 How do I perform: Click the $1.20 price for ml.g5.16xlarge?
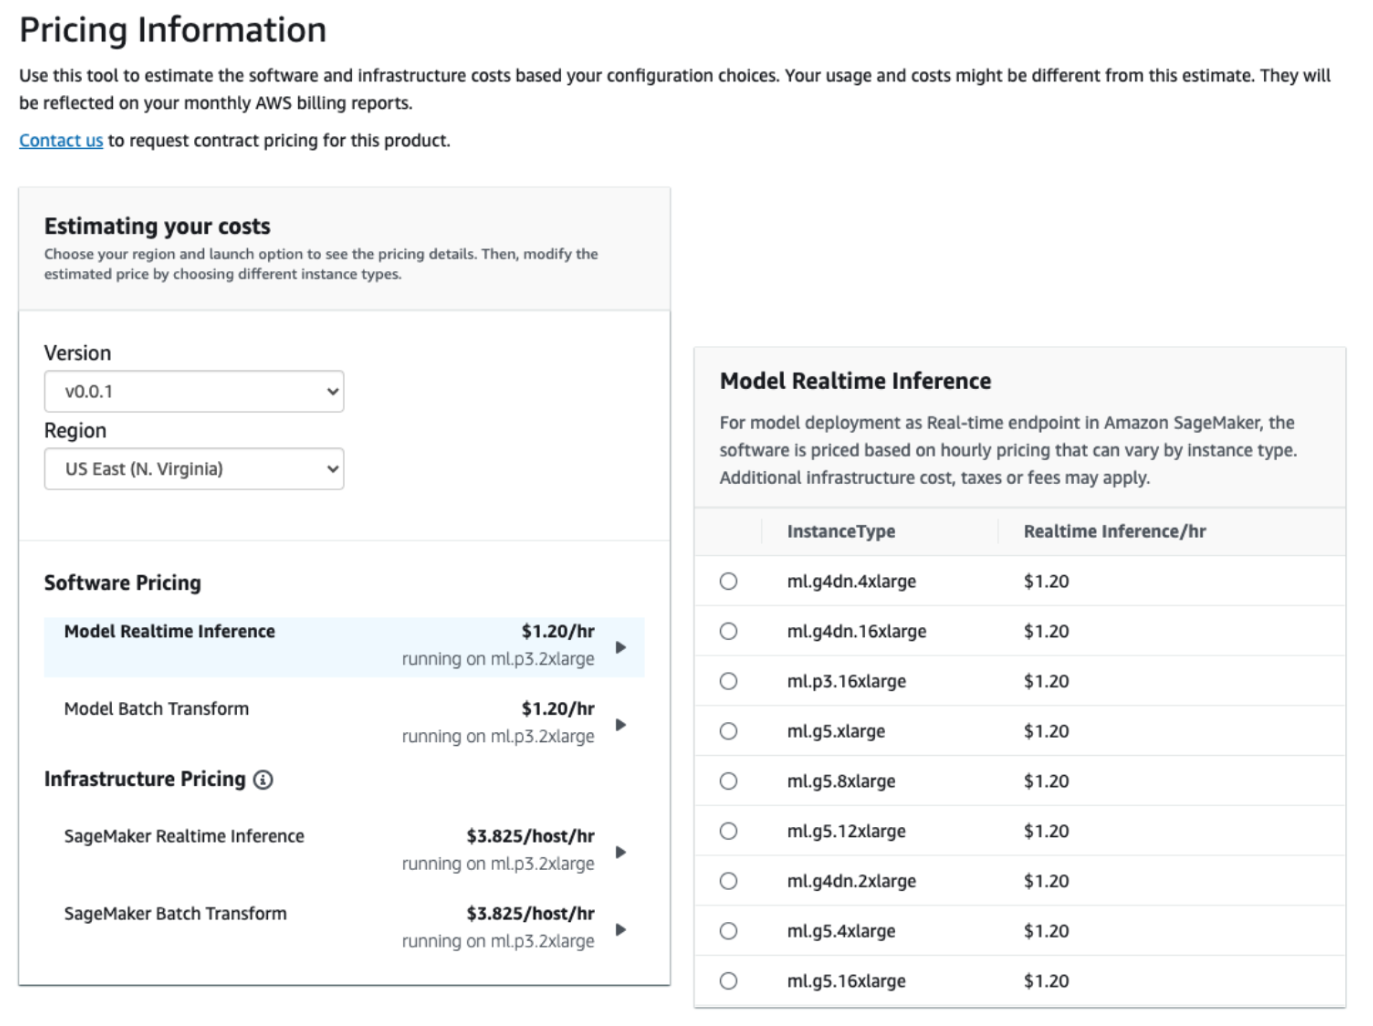coord(1046,981)
